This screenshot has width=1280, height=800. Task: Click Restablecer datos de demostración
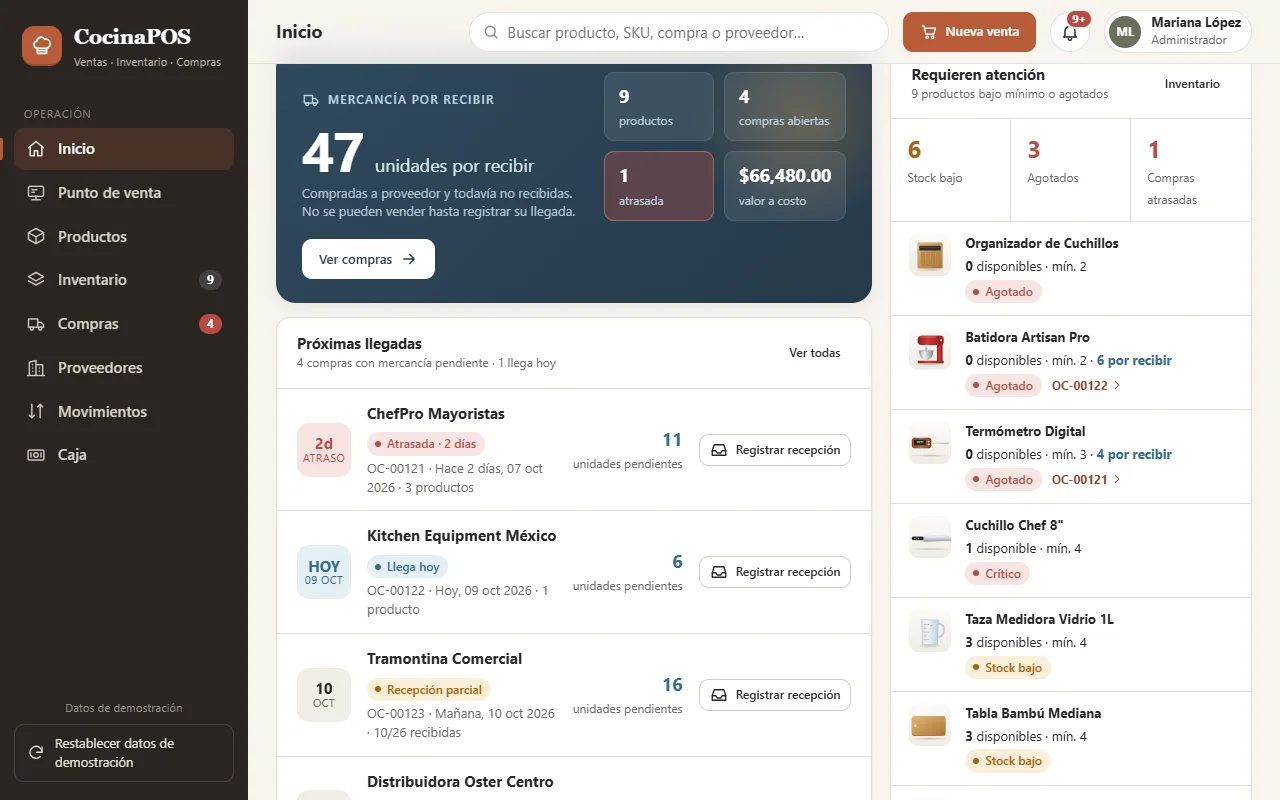point(124,753)
